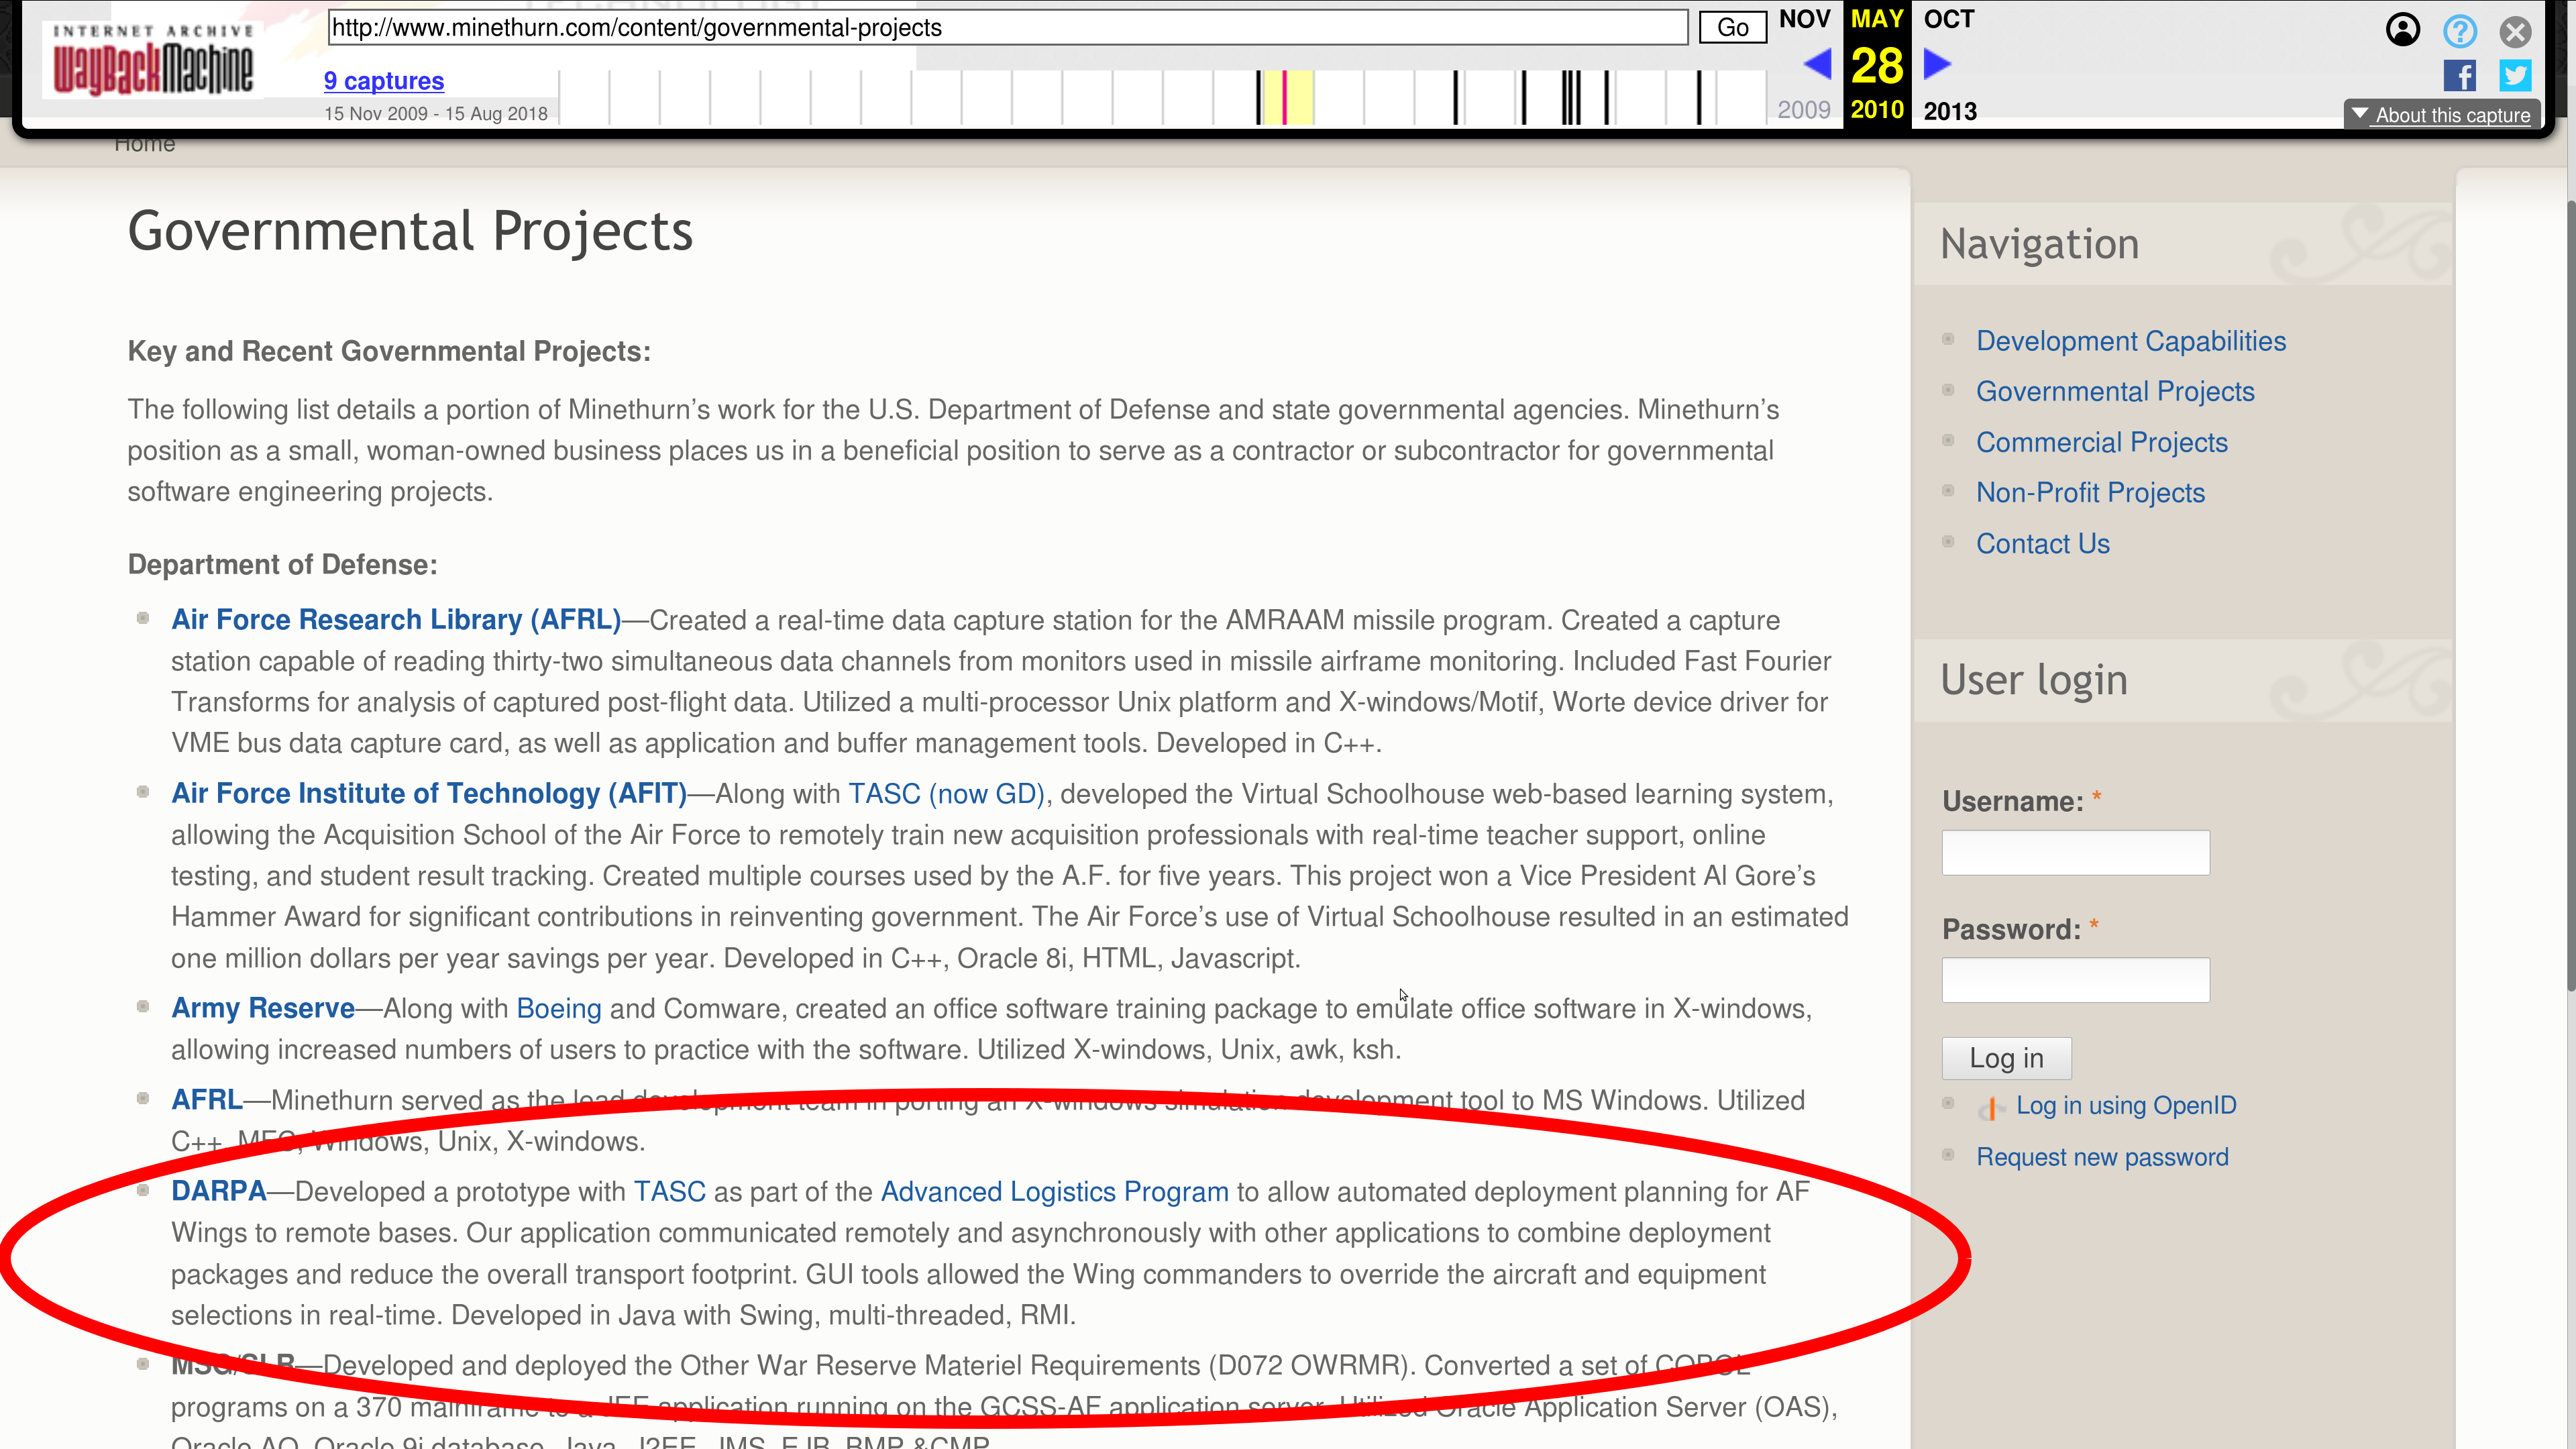Viewport: 2576px width, 1449px height.
Task: Open the AFRL link in fourth bullet
Action: [x=207, y=1100]
